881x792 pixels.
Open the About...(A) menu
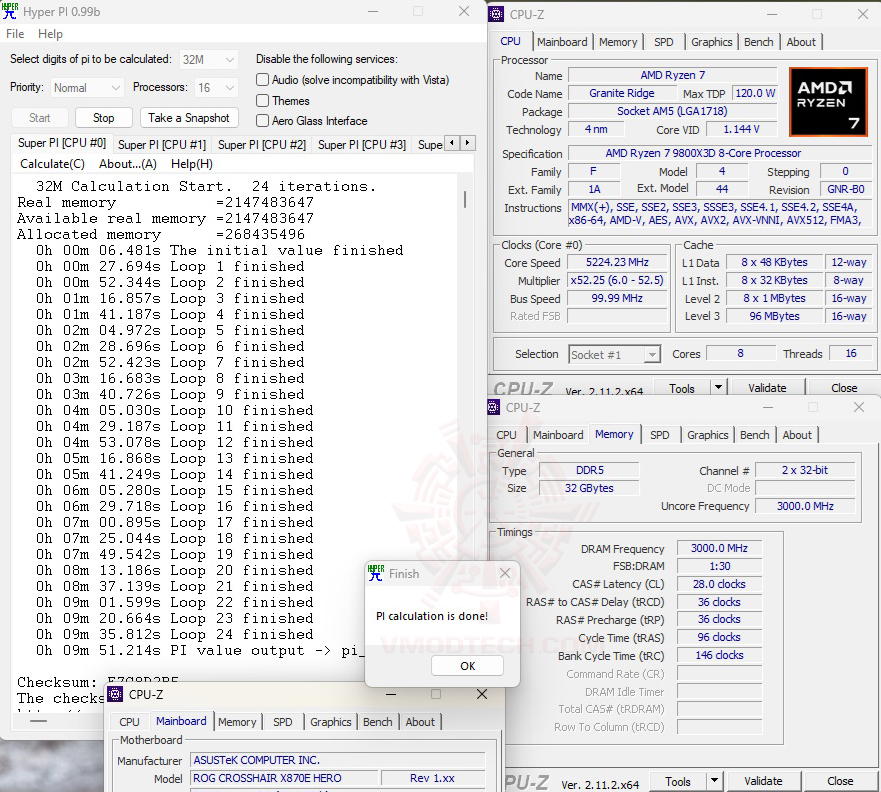(x=128, y=164)
